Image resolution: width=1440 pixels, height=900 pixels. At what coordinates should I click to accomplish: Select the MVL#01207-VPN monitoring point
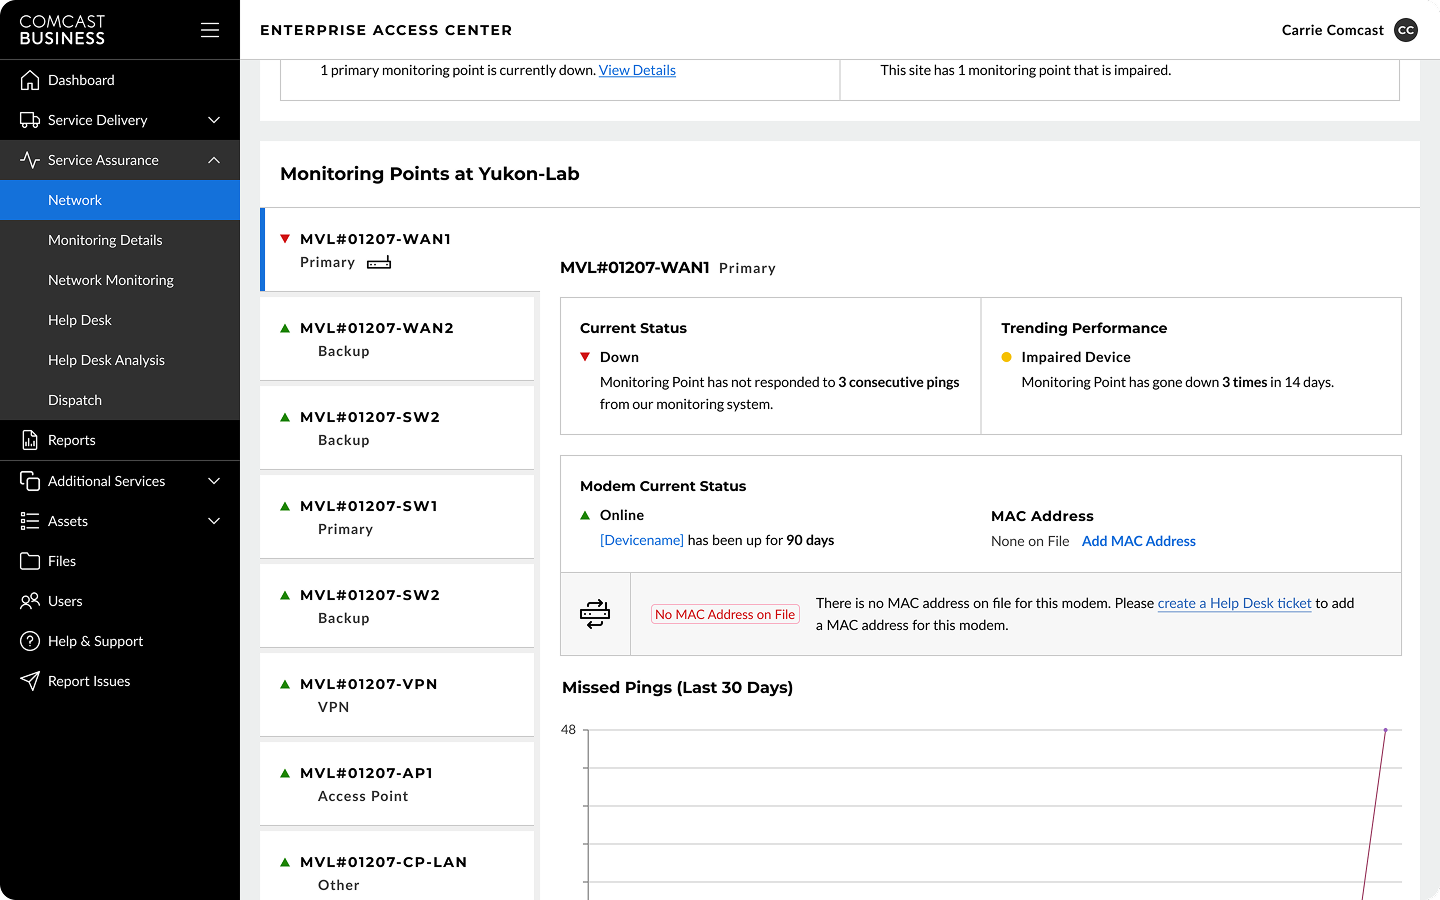(x=397, y=695)
